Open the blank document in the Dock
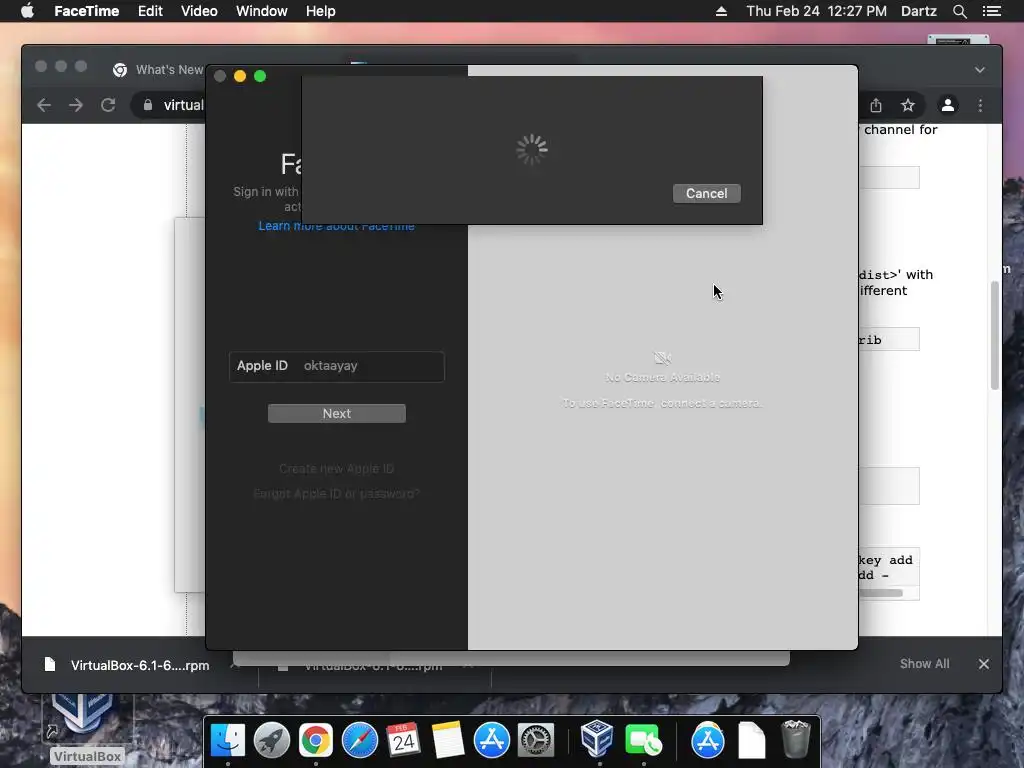Image resolution: width=1024 pixels, height=768 pixels. coord(752,741)
